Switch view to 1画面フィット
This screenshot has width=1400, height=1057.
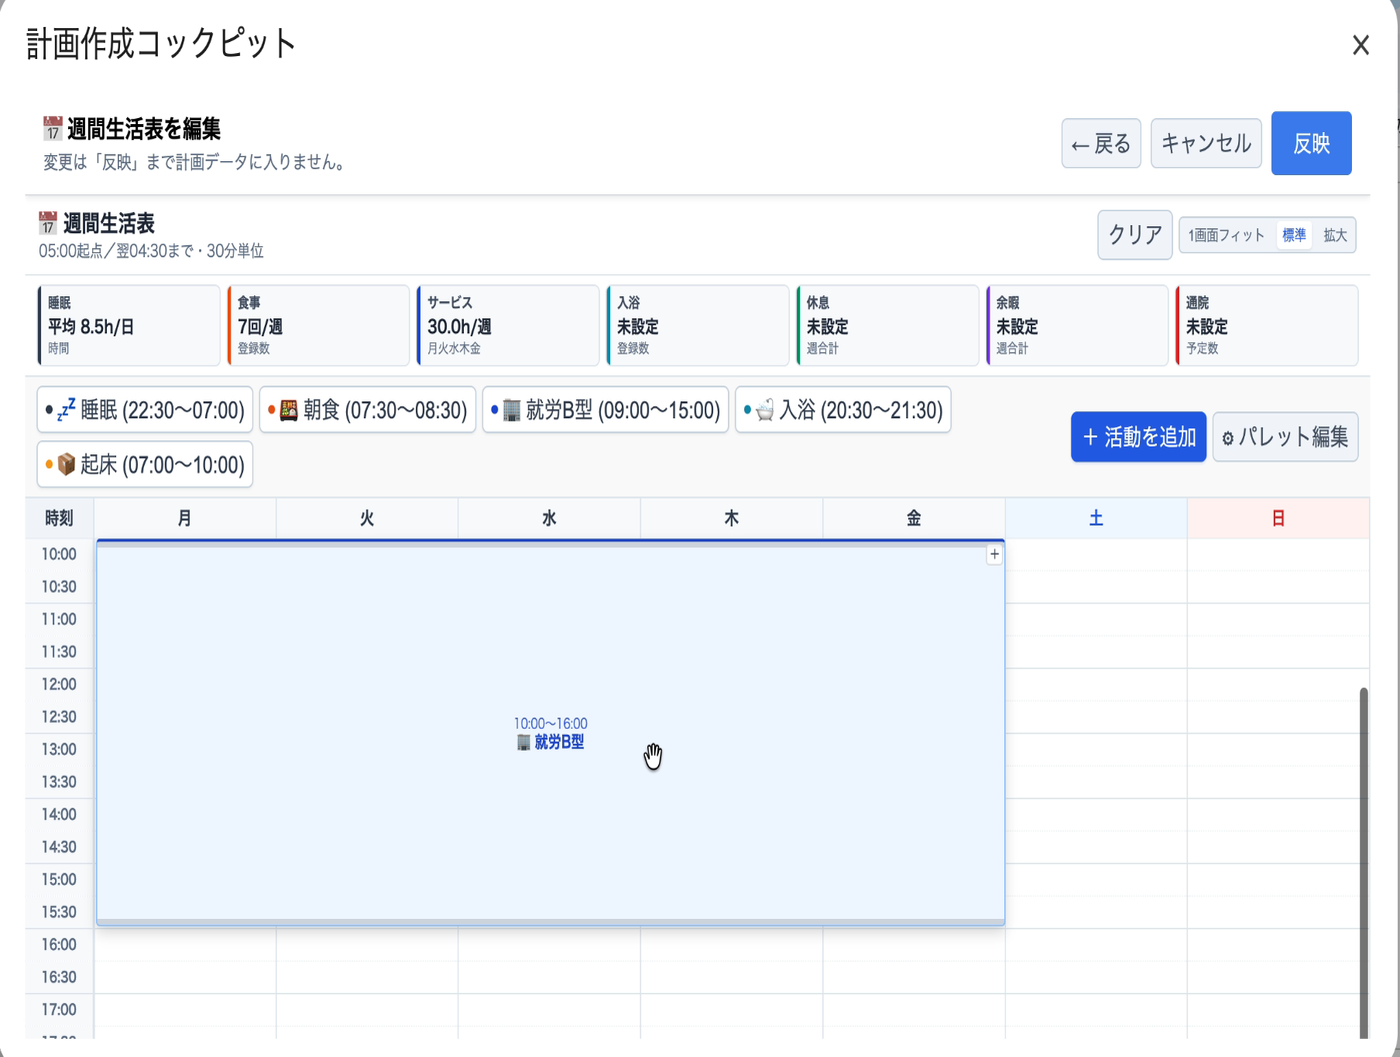click(1226, 236)
